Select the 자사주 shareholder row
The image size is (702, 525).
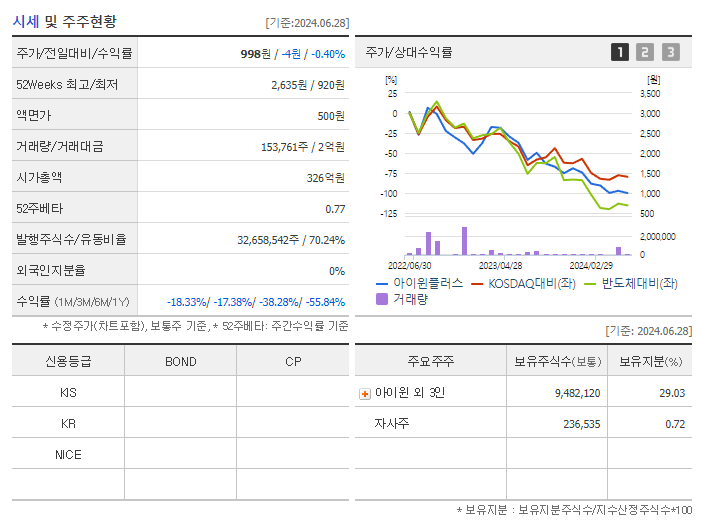click(523, 423)
